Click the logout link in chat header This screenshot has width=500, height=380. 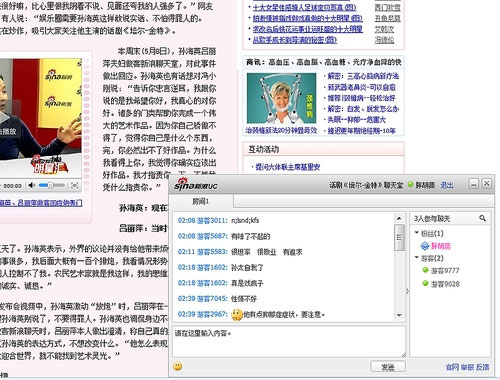click(x=447, y=185)
